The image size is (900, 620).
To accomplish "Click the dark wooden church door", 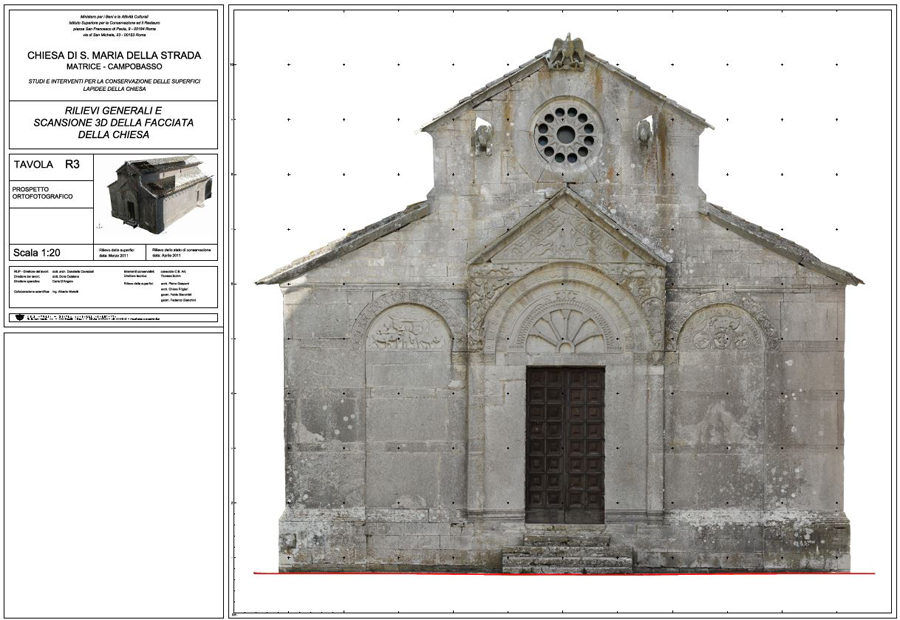I will coord(565,445).
